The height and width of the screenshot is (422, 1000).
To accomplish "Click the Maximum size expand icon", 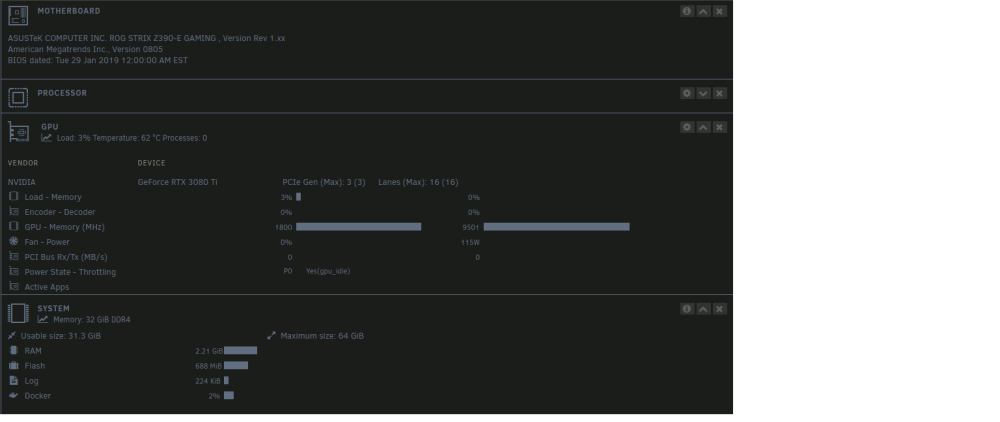I will 272,335.
